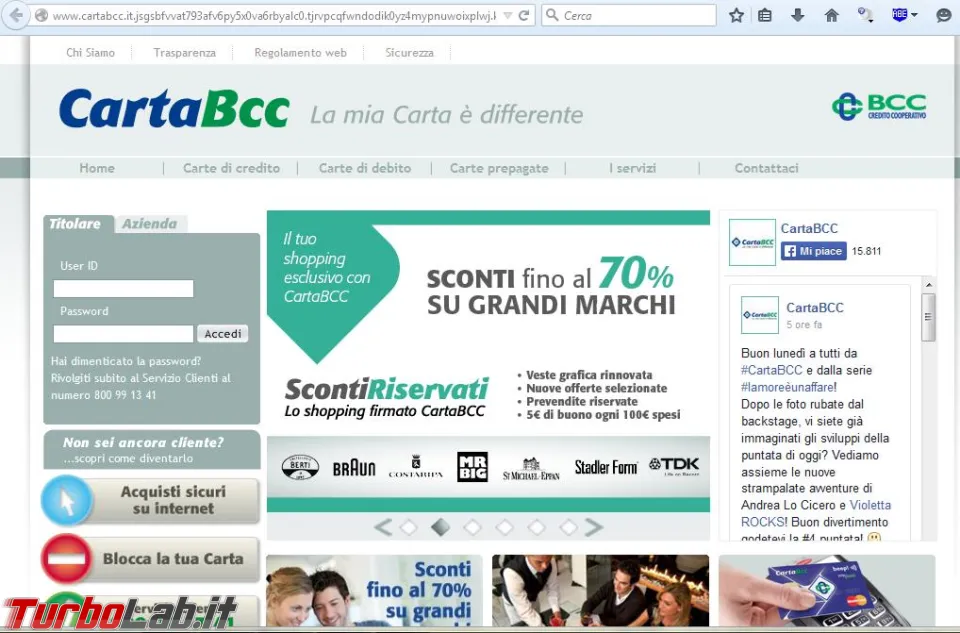Viewport: 960px width, 633px height.
Task: Select the Home menu item
Action: (x=97, y=168)
